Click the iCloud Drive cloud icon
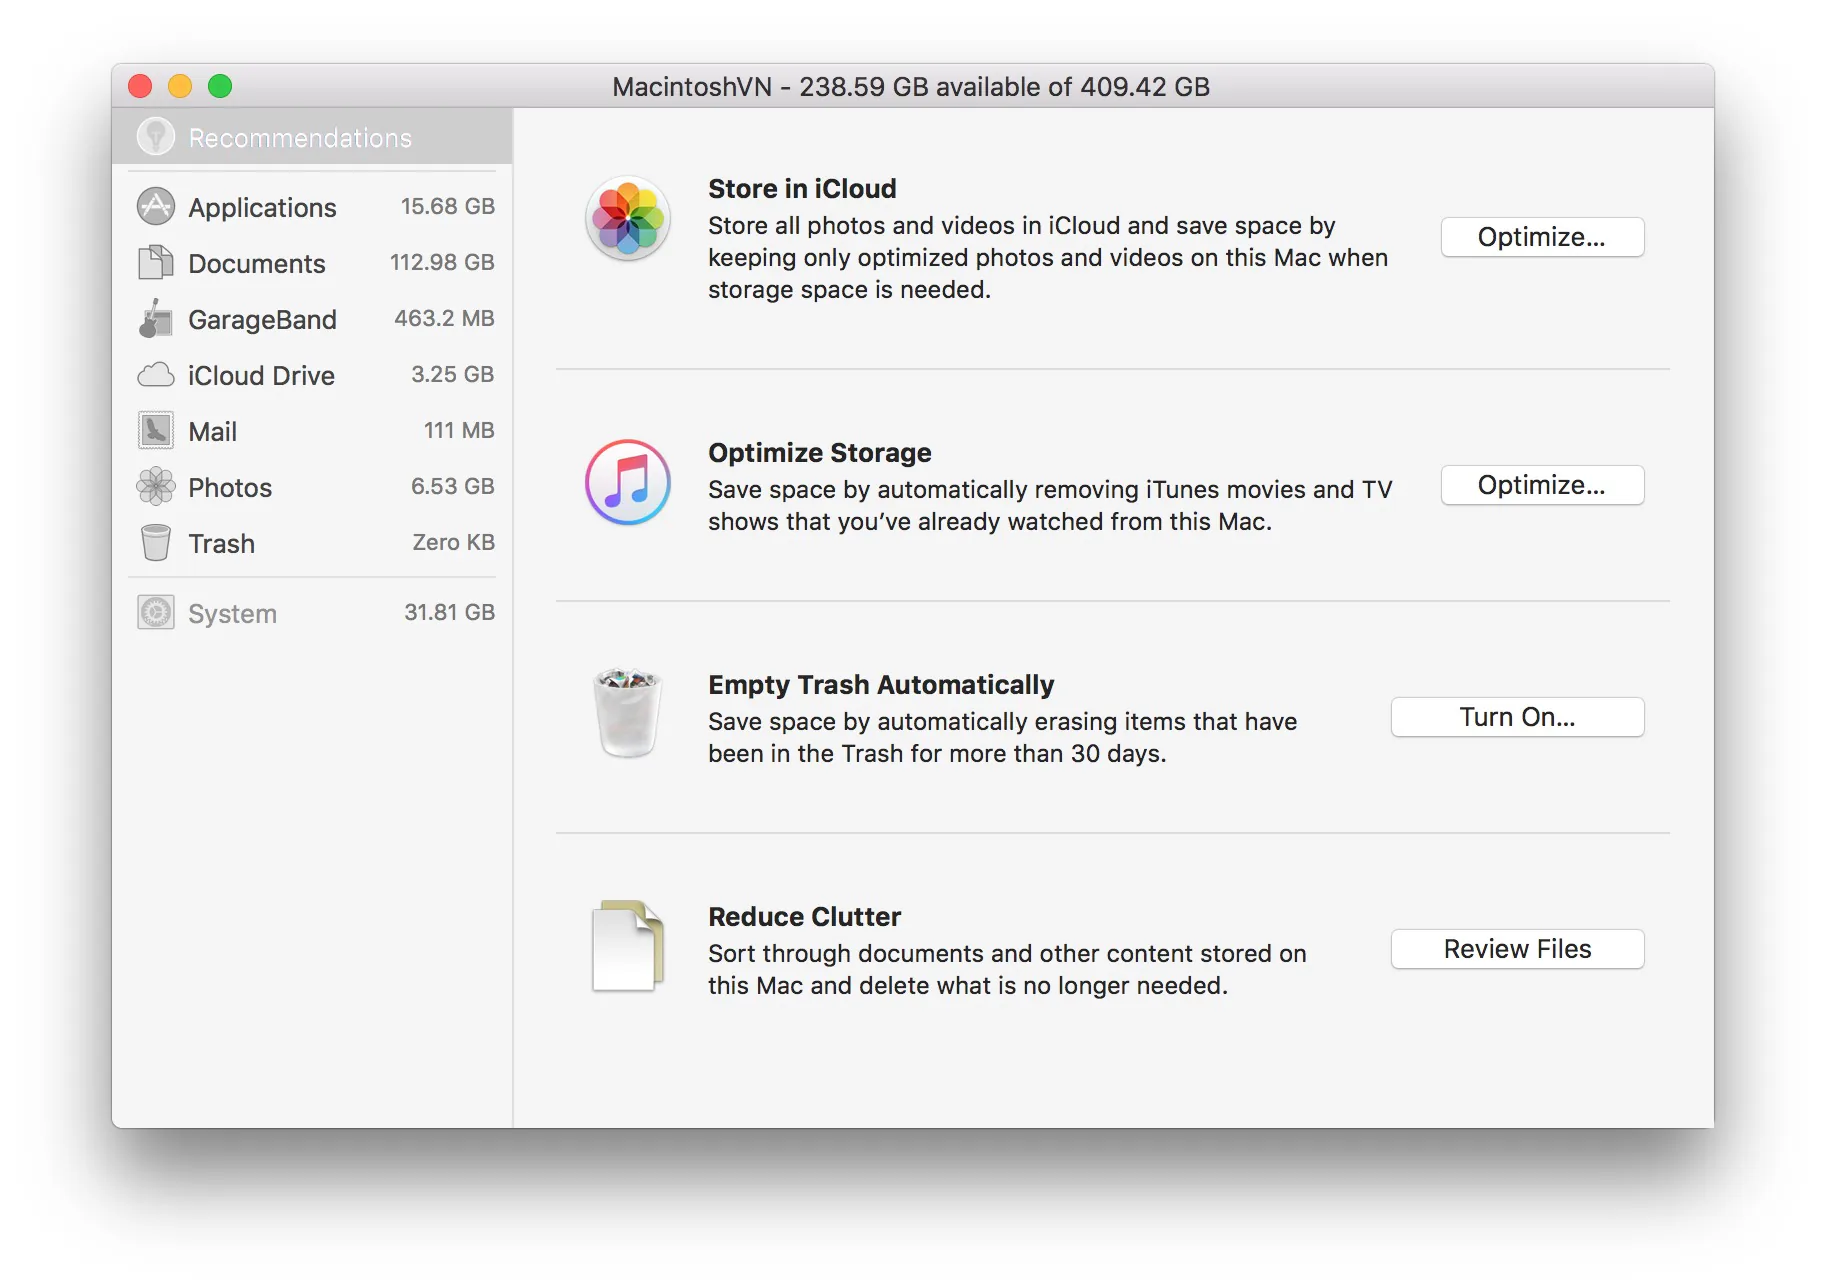The height and width of the screenshot is (1288, 1826). pos(156,375)
